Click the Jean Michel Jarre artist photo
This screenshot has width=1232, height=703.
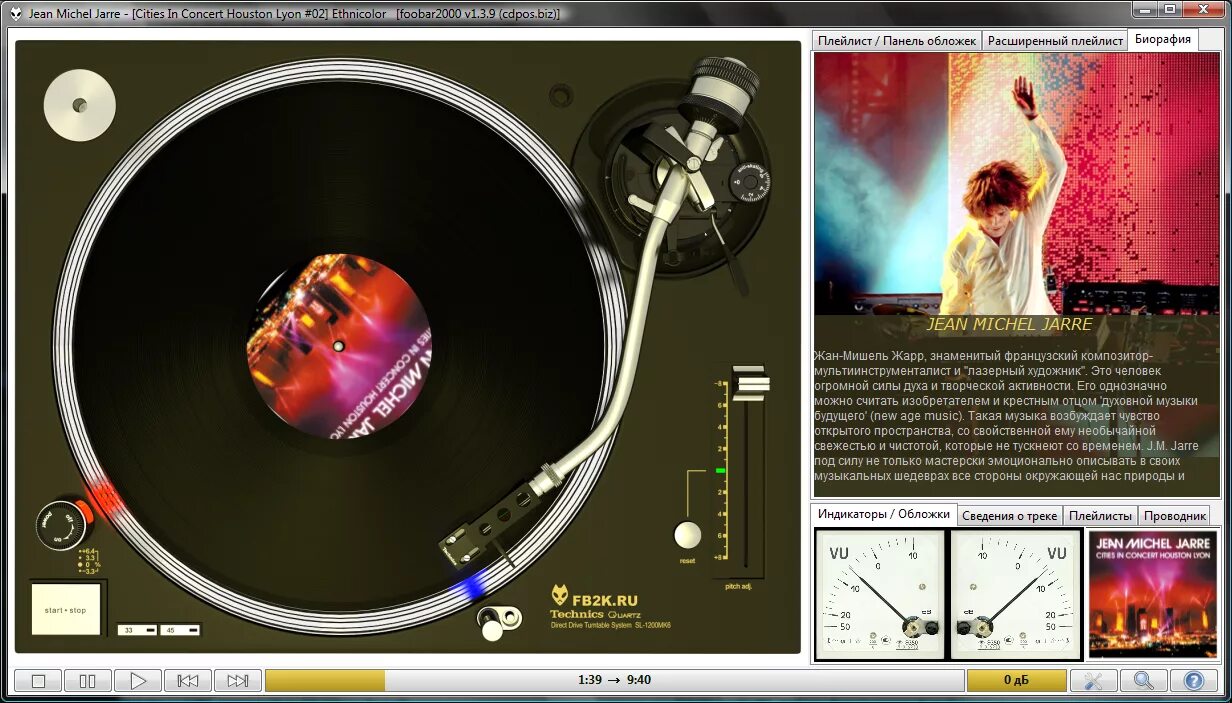(1016, 184)
